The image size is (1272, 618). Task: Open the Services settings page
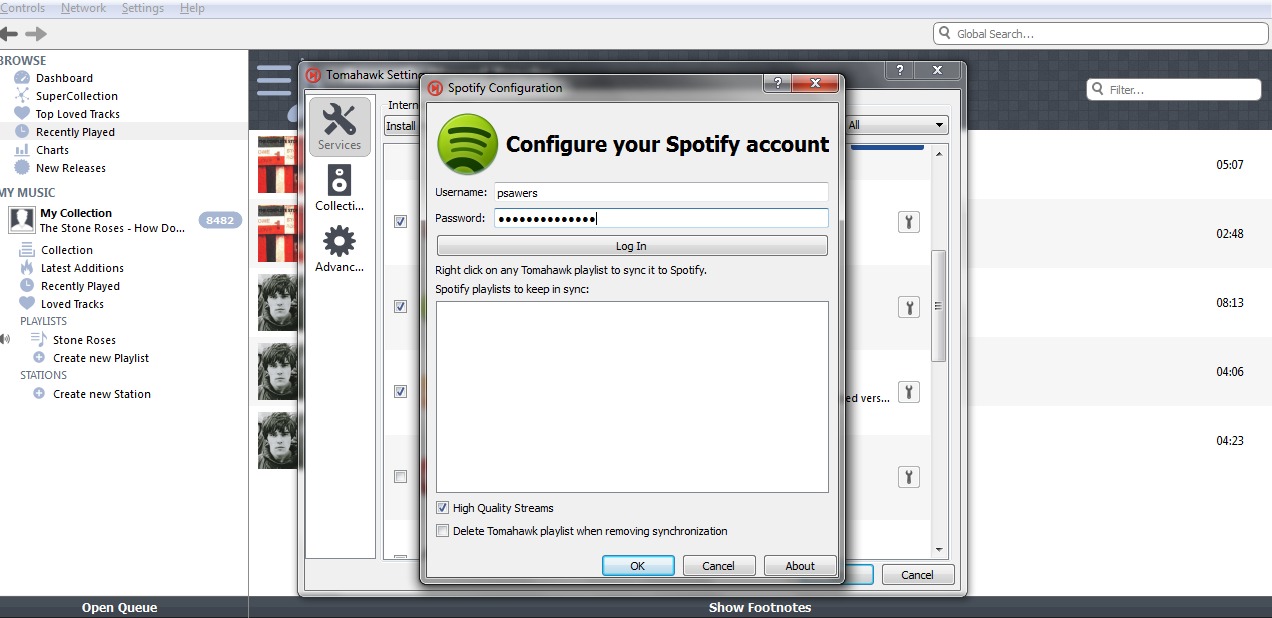(x=339, y=125)
